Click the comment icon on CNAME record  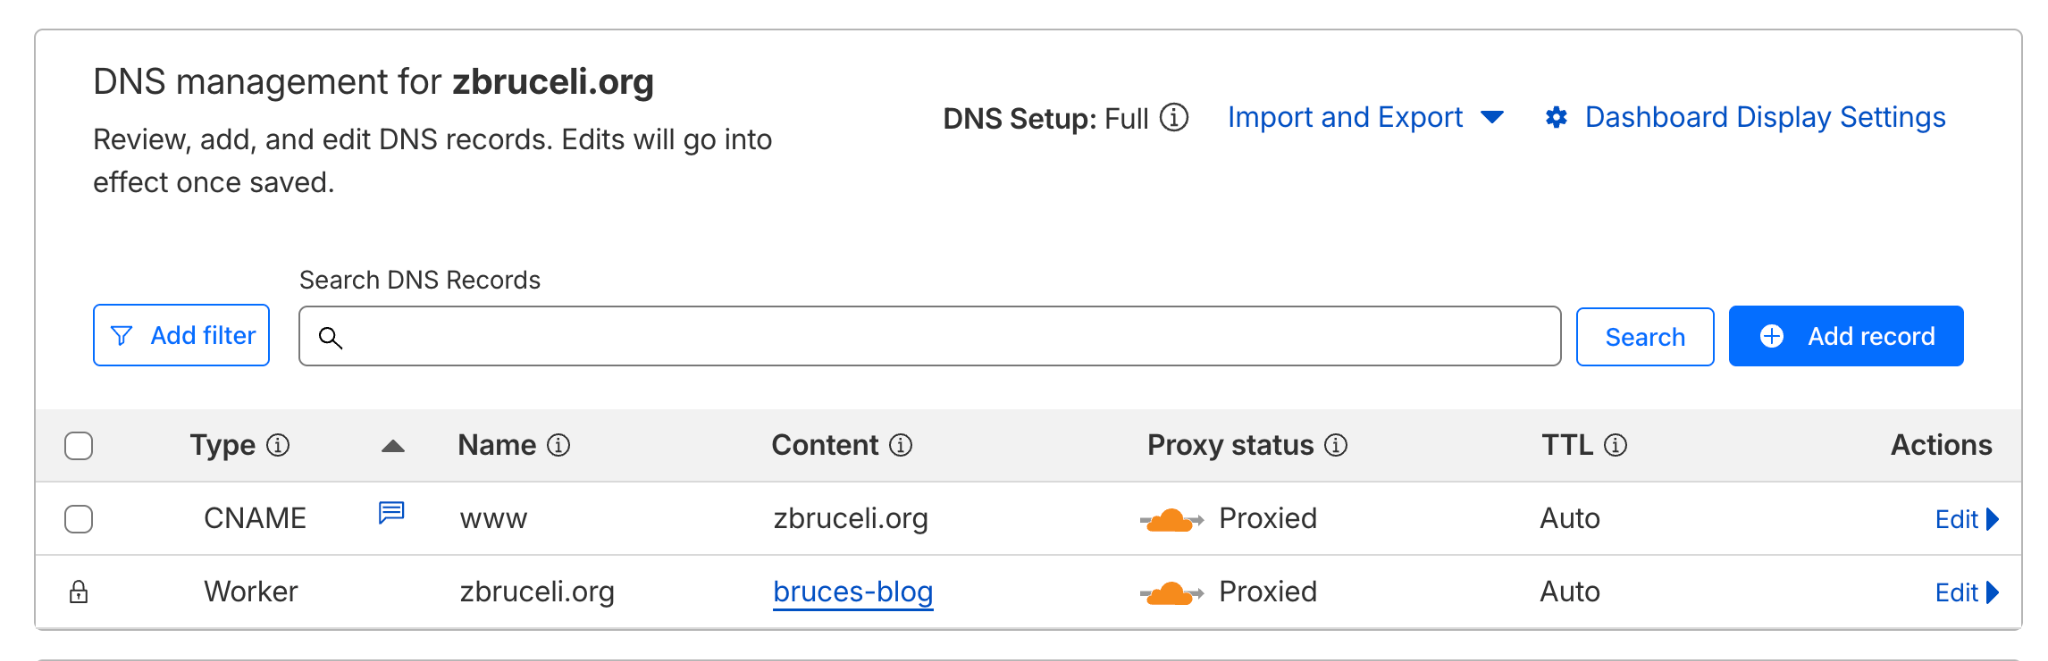click(391, 513)
